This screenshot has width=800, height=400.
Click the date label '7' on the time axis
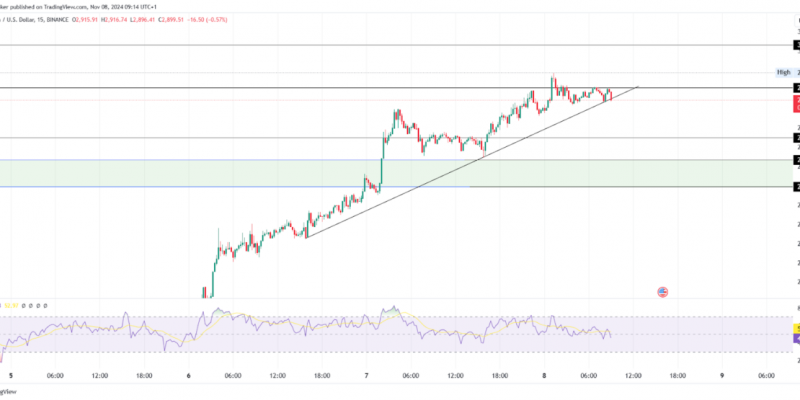coord(366,376)
